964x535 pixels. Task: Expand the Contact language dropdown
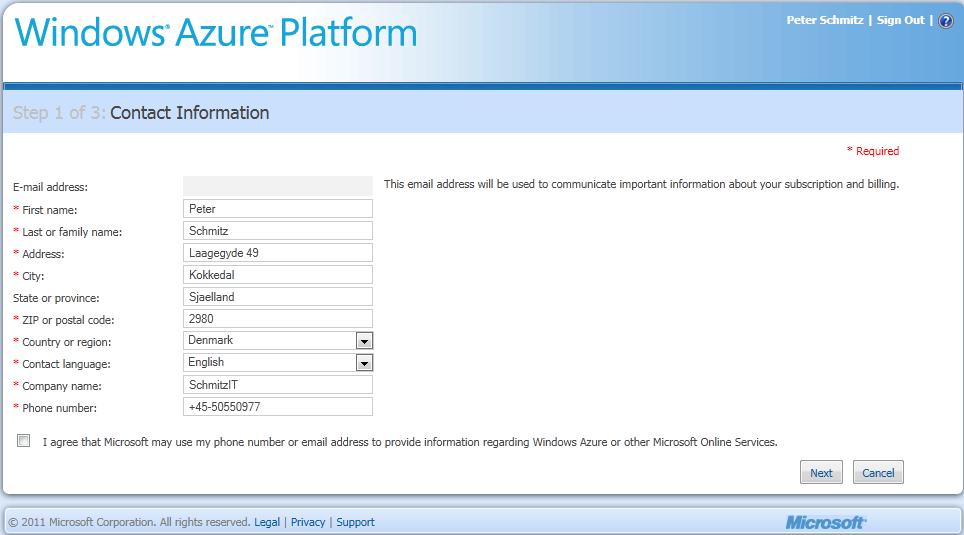coord(364,363)
